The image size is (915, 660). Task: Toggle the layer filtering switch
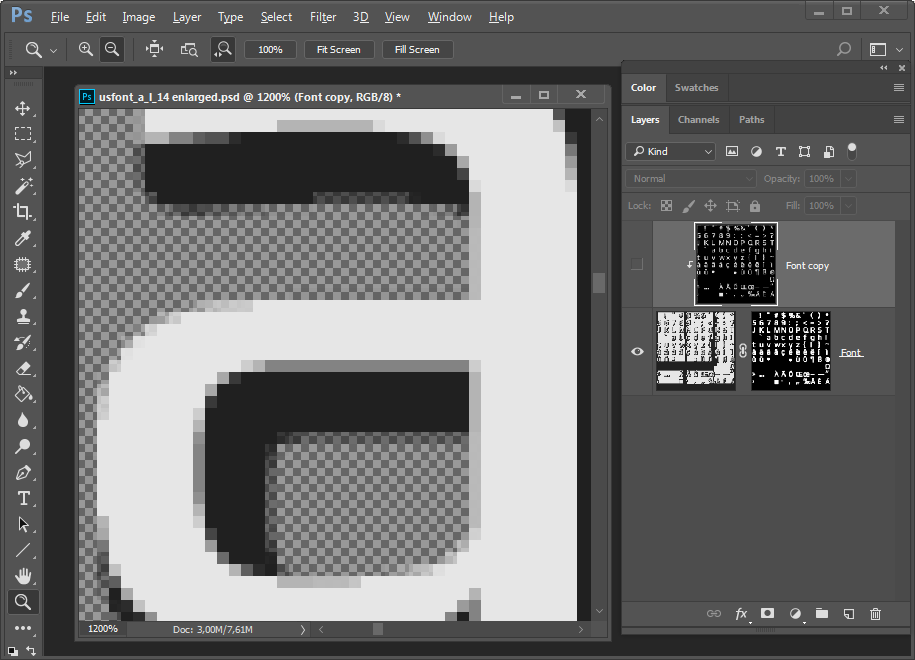852,151
